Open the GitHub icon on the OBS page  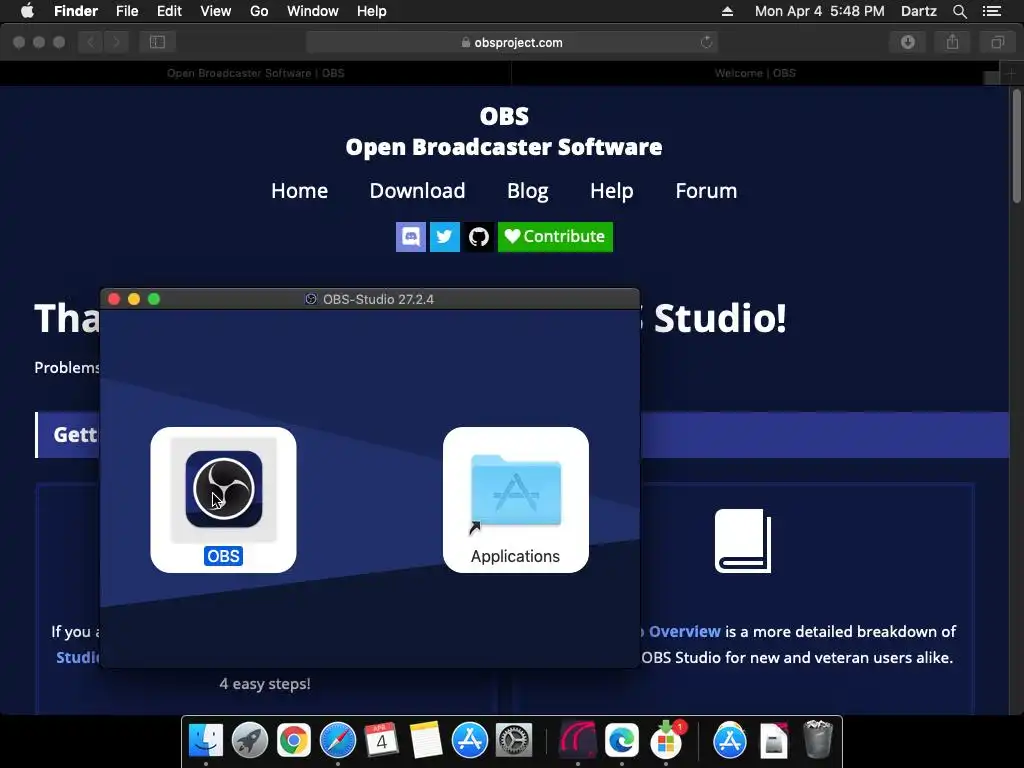(x=479, y=236)
